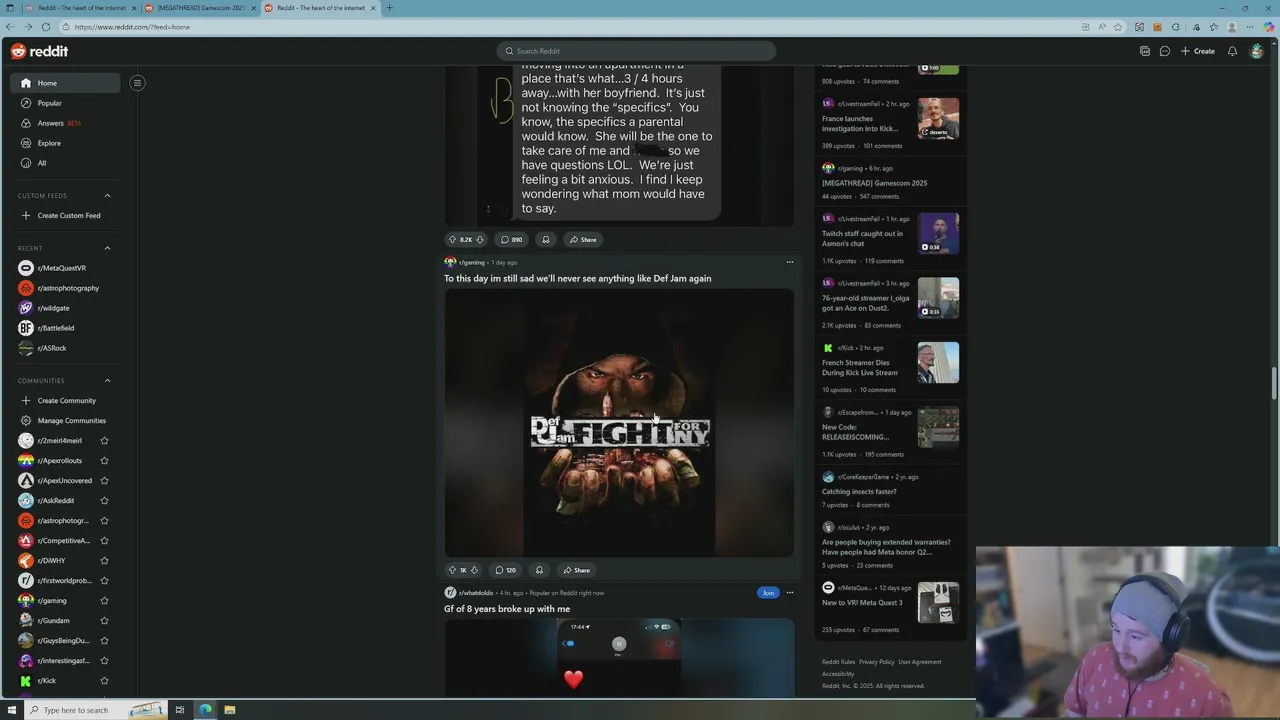Screen dimensions: 1280x720
Task: Collapse the Custom Feeds section
Action: [107, 196]
